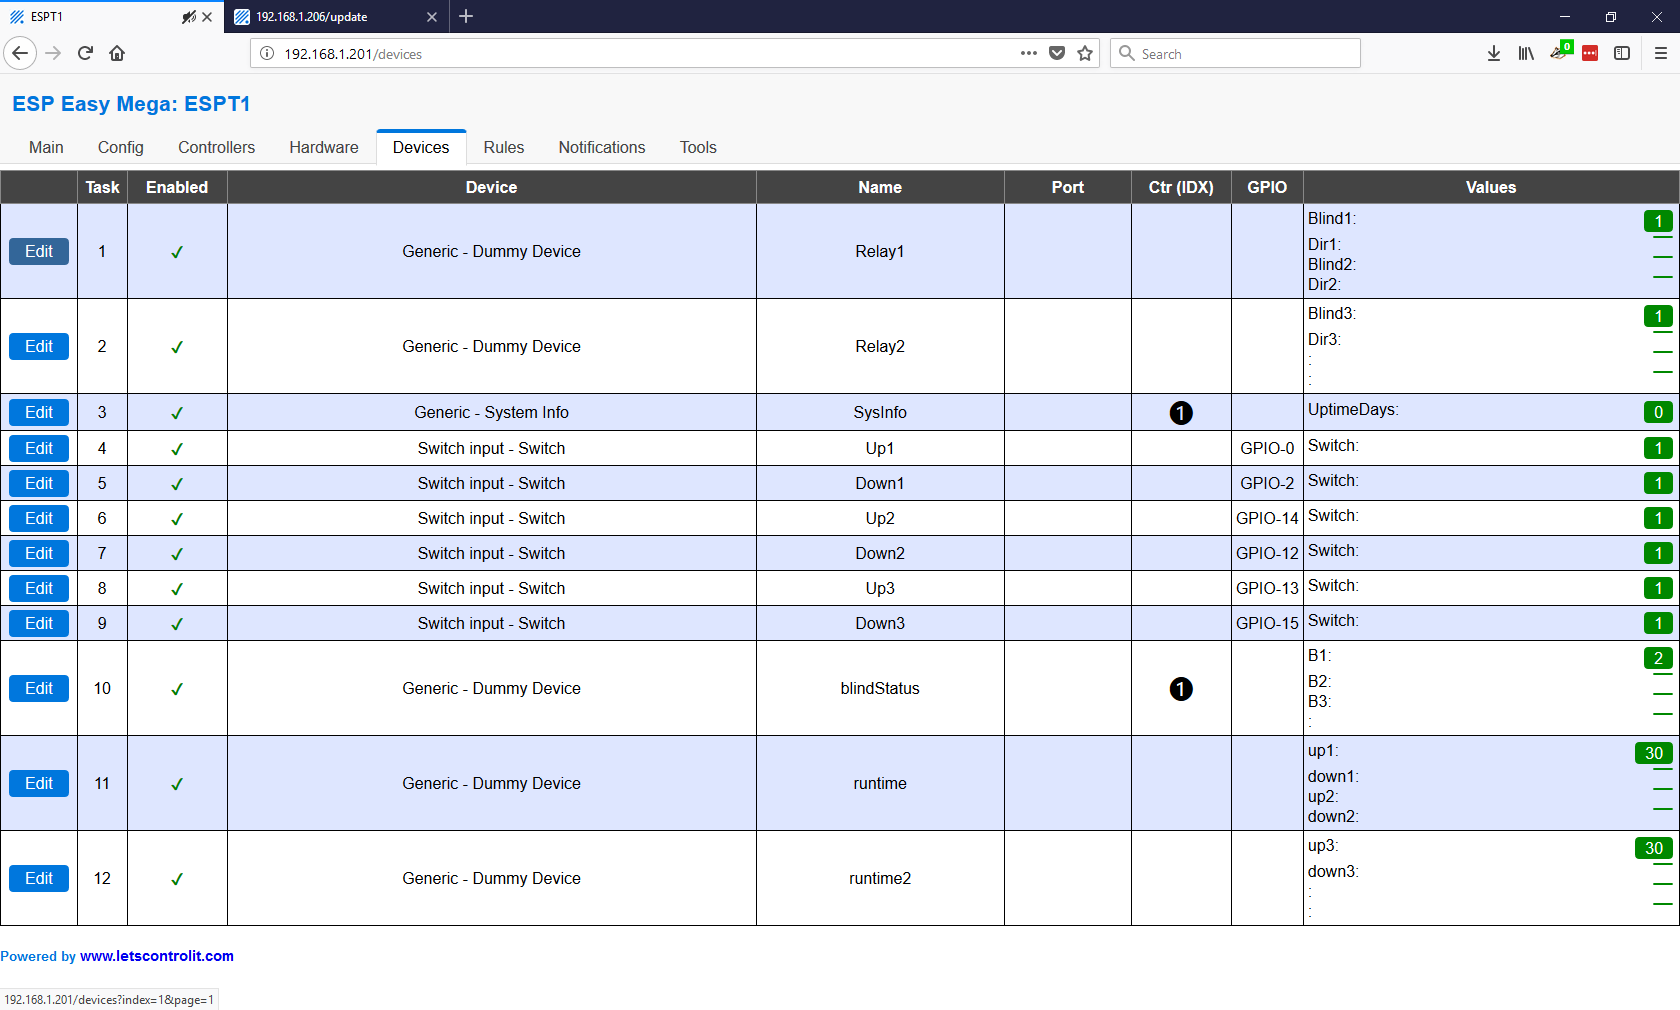Screen dimensions: 1680x1010
Task: Click the browser forward arrow
Action: pyautogui.click(x=53, y=53)
